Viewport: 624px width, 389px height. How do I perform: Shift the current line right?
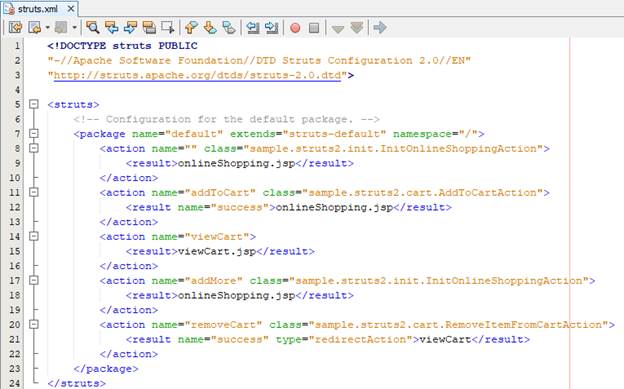pyautogui.click(x=271, y=27)
